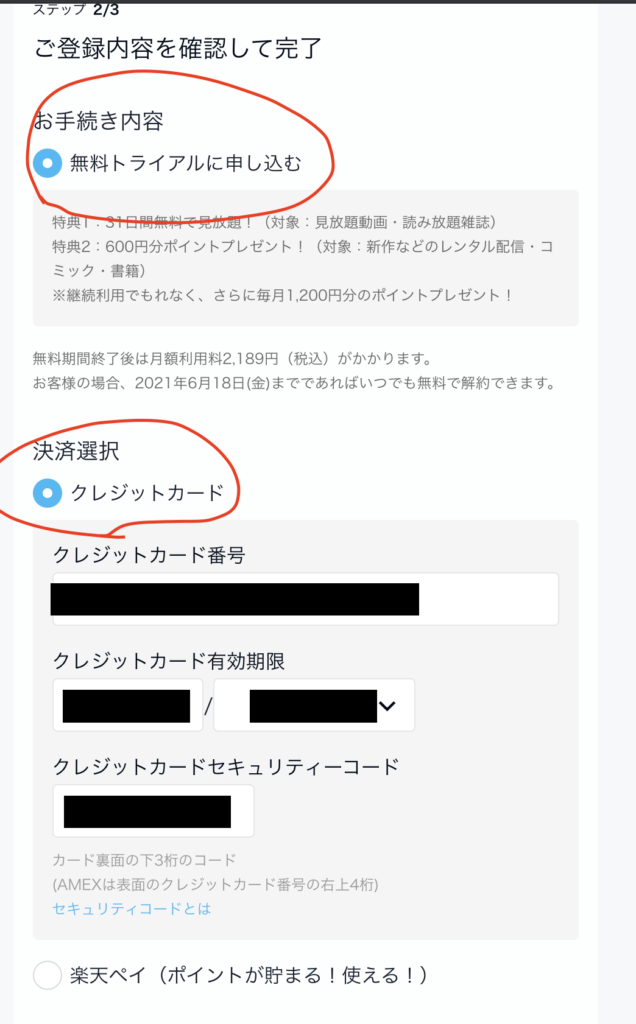The width and height of the screenshot is (636, 1024).
Task: Click the expiry month field
Action: (127, 705)
